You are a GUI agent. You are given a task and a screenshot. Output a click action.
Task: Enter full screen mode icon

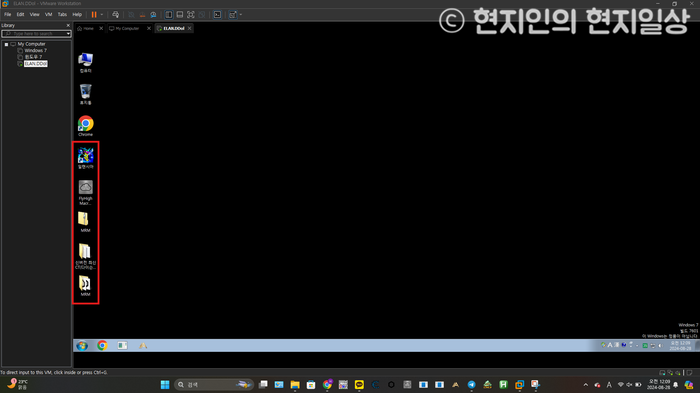tap(191, 15)
